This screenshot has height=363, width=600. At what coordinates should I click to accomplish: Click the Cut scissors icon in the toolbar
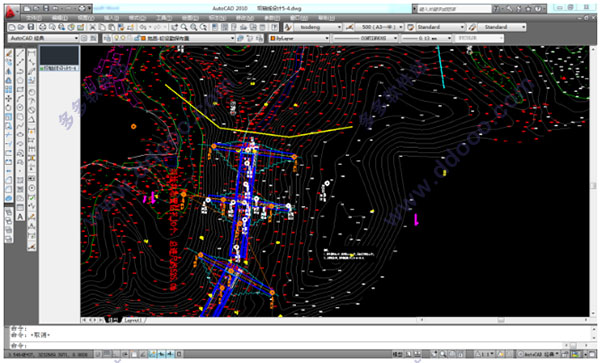point(92,27)
